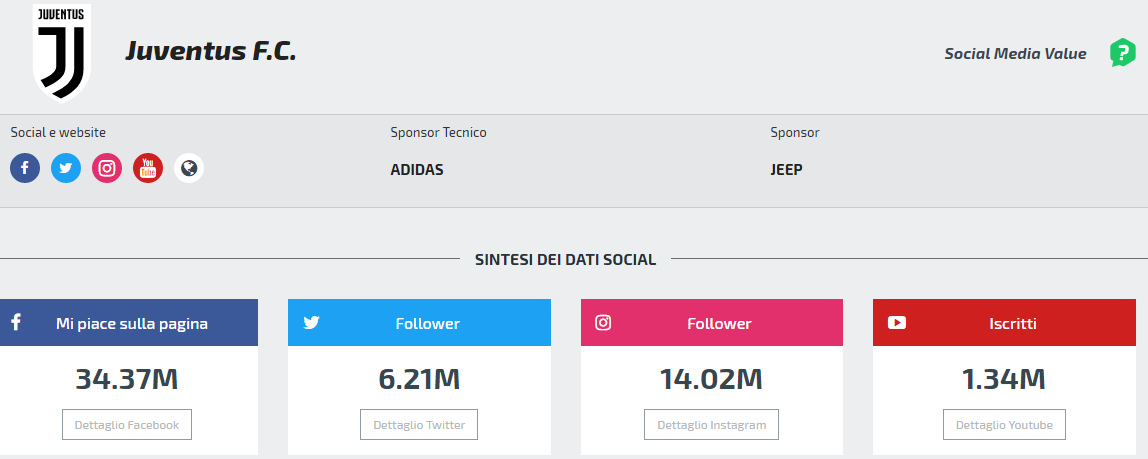Click the ADIDAS technical sponsor name
1148x459 pixels.
(x=417, y=170)
